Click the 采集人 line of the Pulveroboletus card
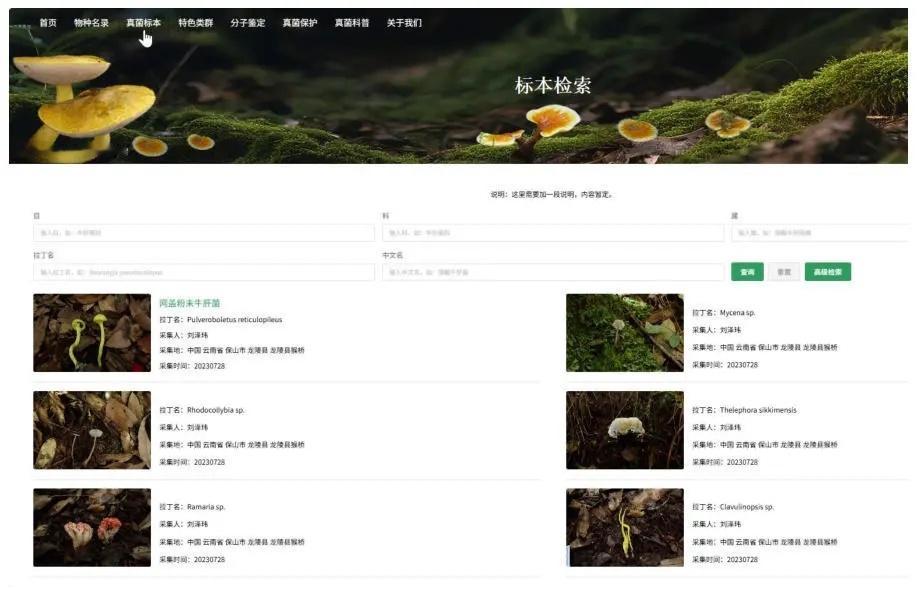Viewport: 919px width, 589px height. [183, 335]
